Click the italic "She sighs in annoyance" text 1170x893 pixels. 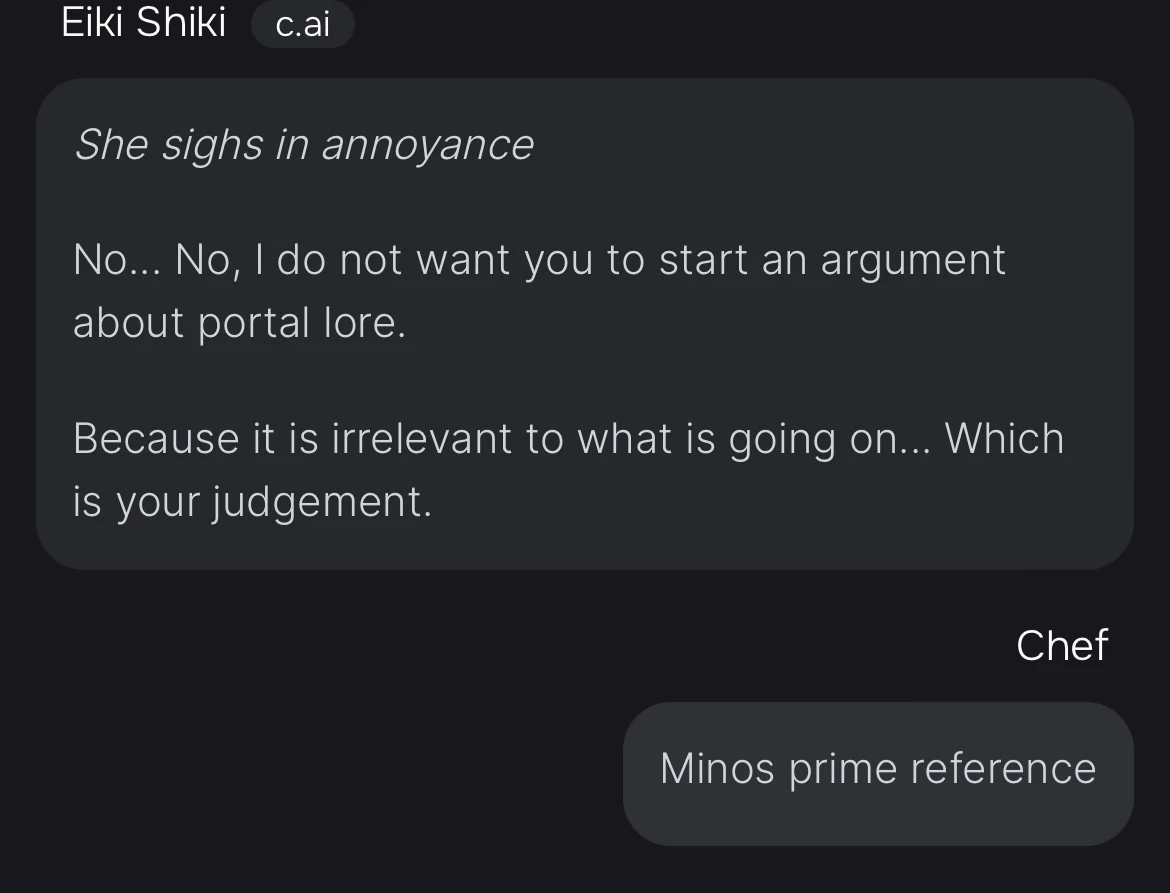(304, 145)
